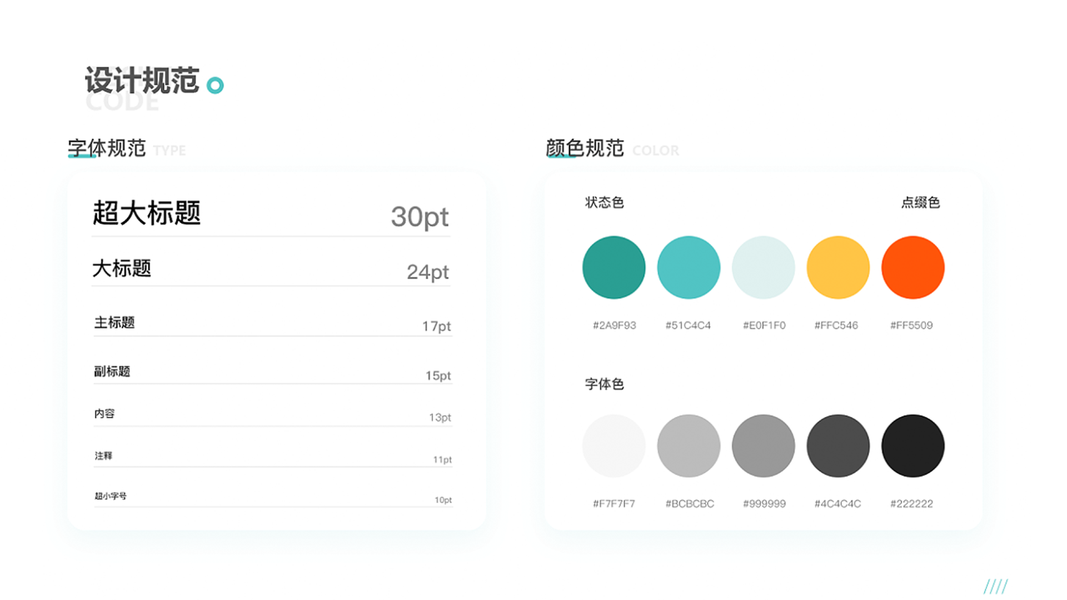Click the 超大标题 sample text
The image size is (1067, 600).
146,213
